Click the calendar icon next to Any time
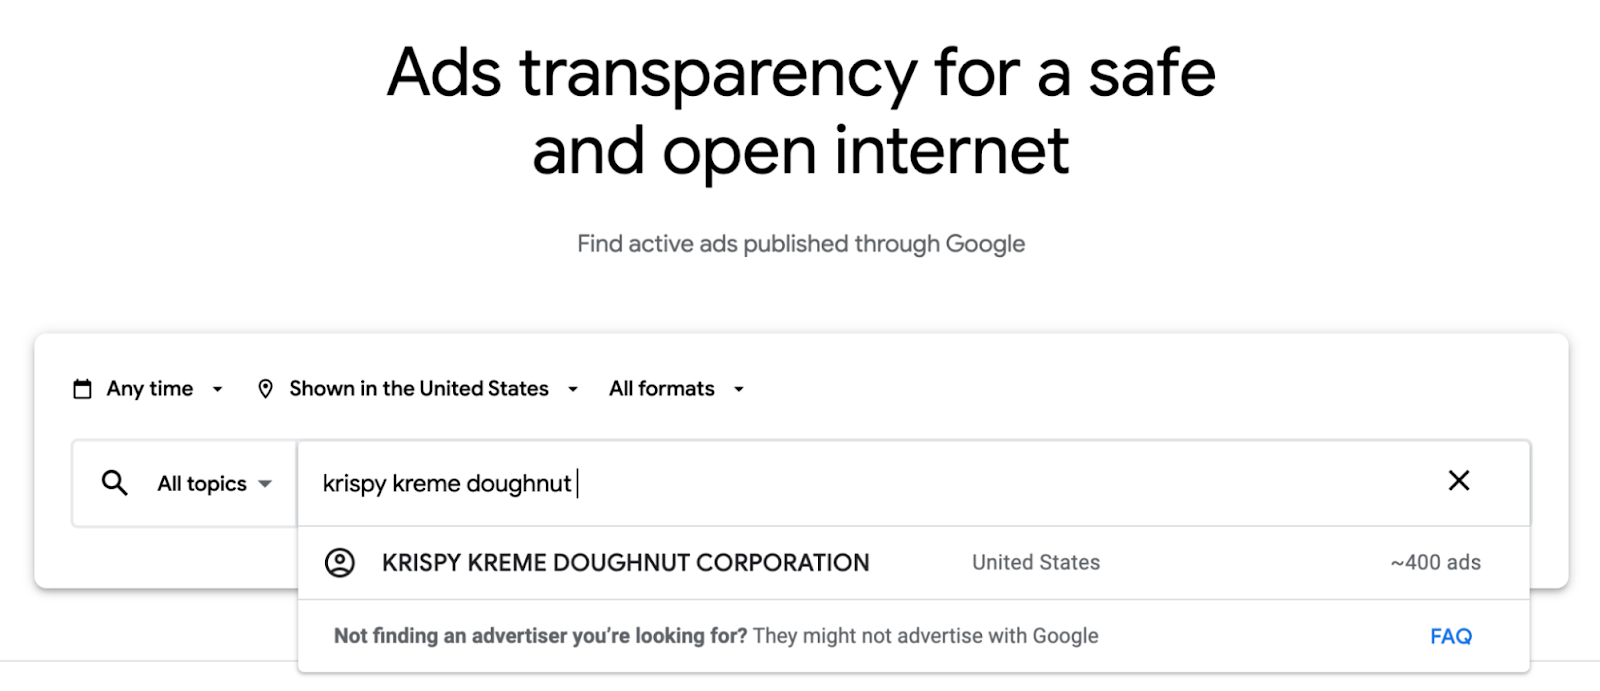The width and height of the screenshot is (1600, 691). (81, 388)
